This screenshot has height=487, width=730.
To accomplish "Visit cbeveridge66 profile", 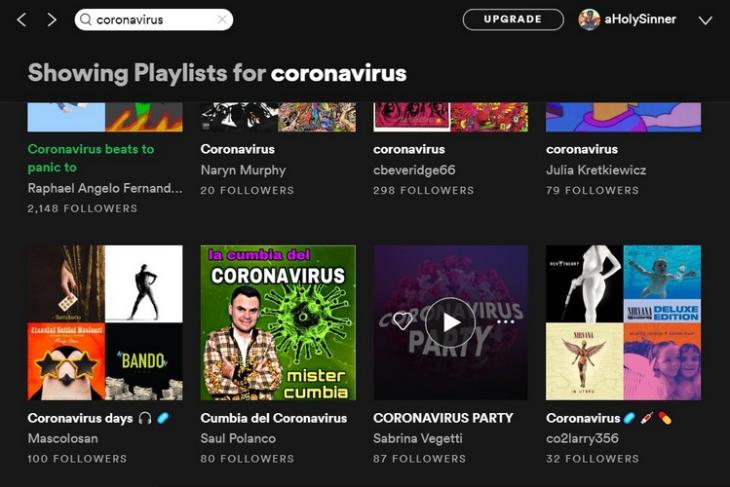I will (414, 170).
